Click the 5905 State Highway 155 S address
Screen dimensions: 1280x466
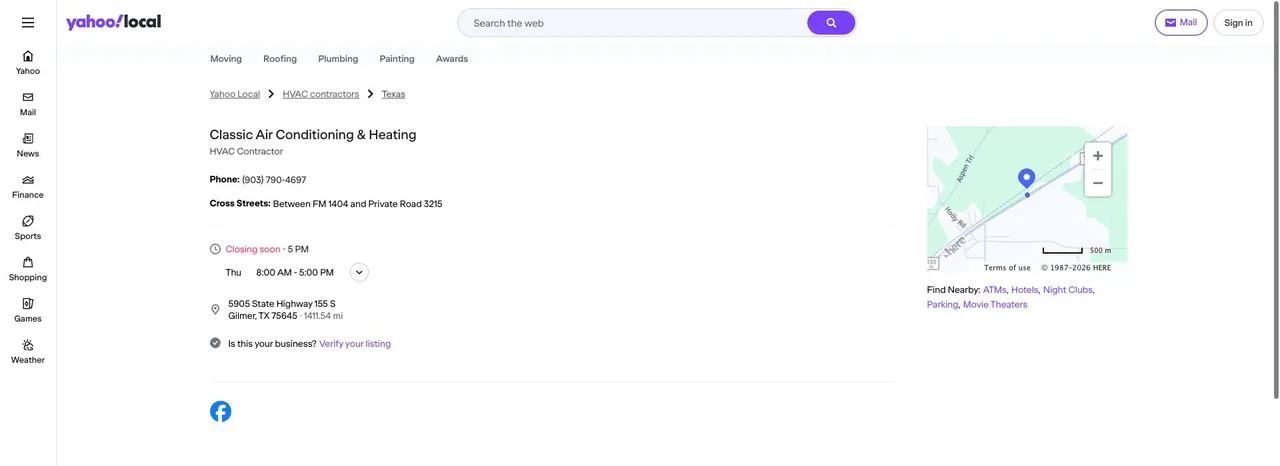click(282, 304)
